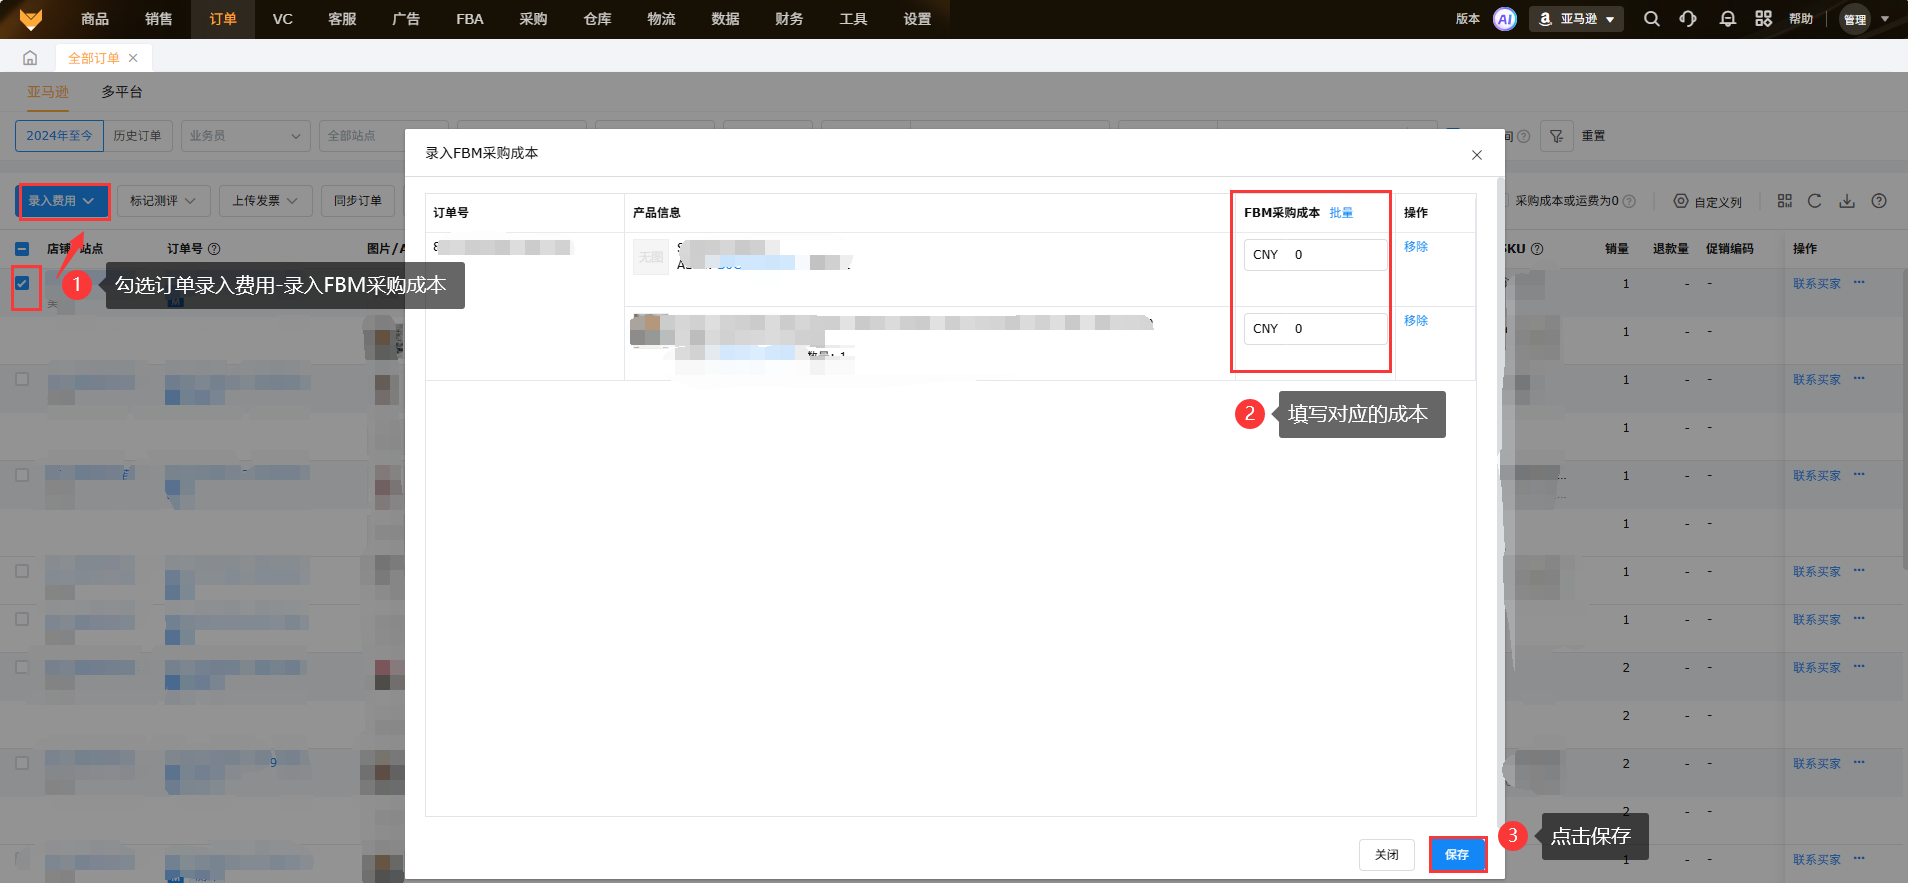Select the 2024年至今 filter
Image resolution: width=1908 pixels, height=883 pixels.
tap(59, 136)
